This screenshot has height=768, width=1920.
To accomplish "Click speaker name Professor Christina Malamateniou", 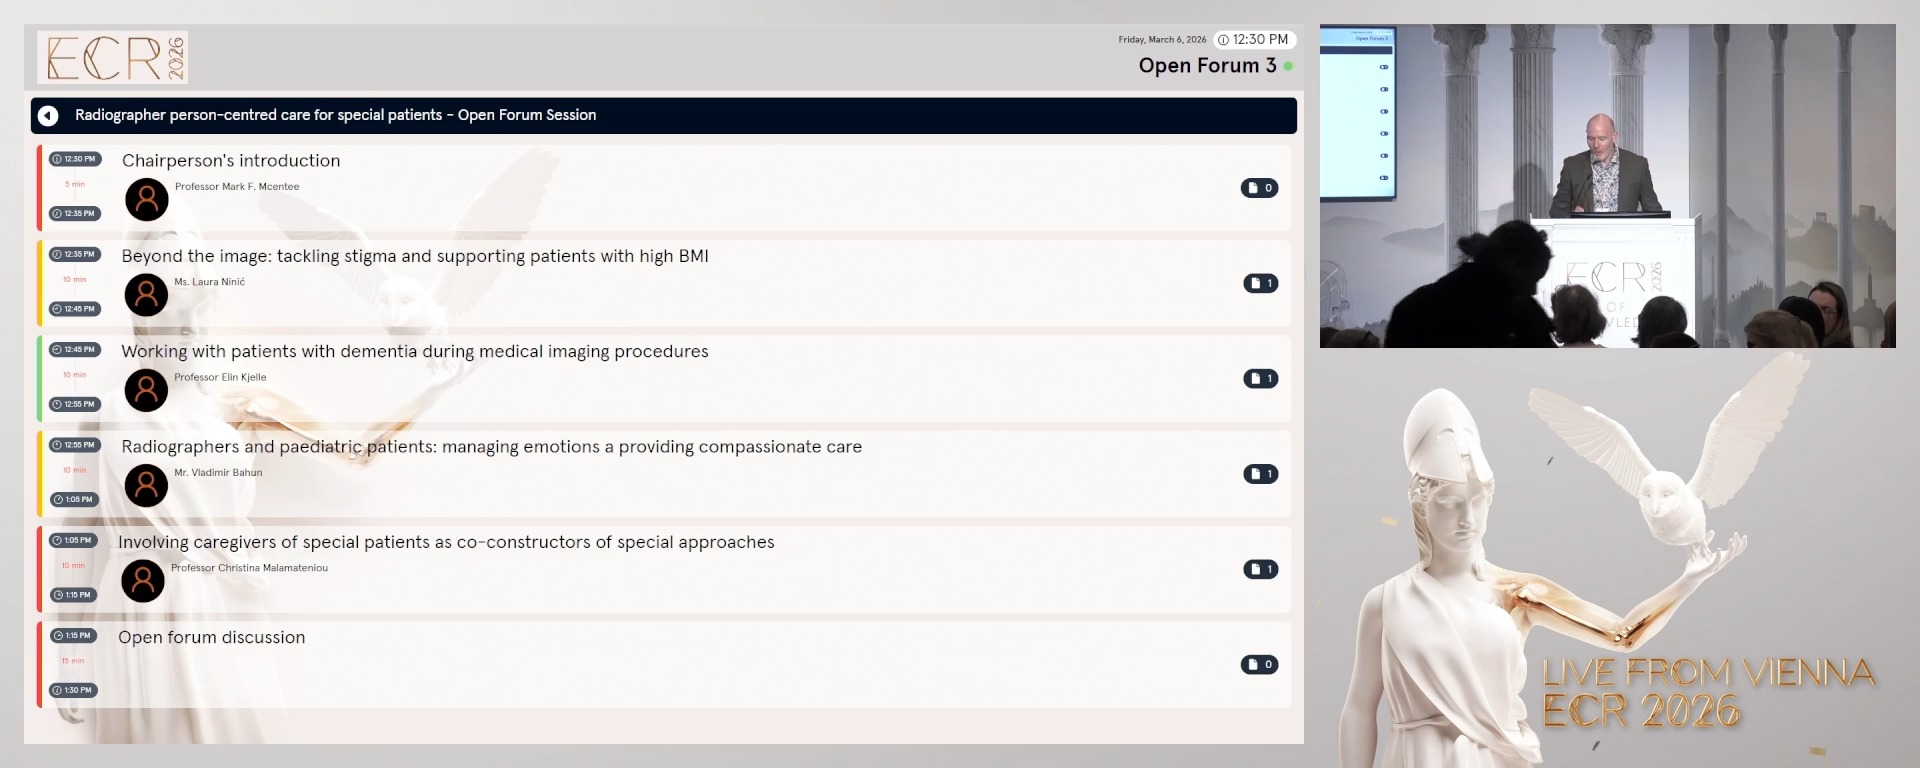I will tap(249, 568).
